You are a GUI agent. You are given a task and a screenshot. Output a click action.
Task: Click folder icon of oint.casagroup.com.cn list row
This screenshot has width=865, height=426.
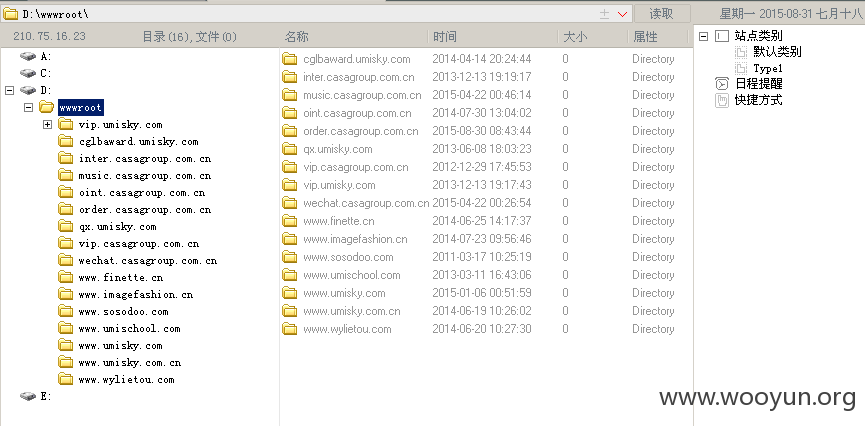click(x=290, y=113)
